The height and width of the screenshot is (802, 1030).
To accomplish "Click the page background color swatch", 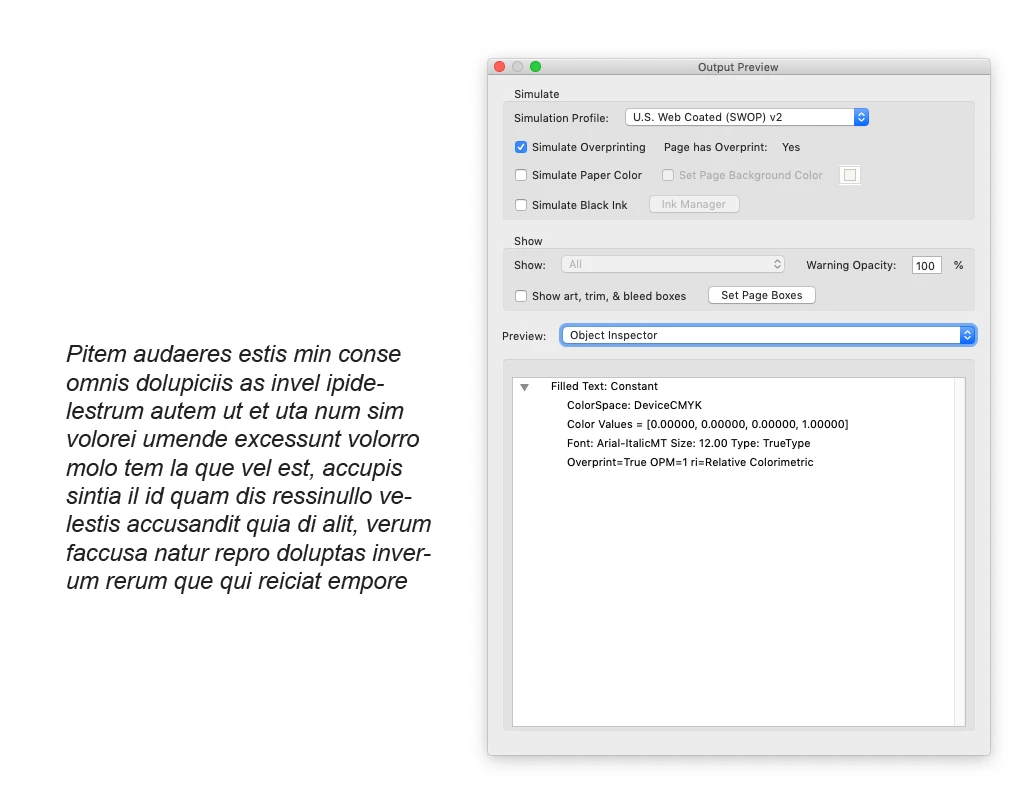I will (849, 175).
